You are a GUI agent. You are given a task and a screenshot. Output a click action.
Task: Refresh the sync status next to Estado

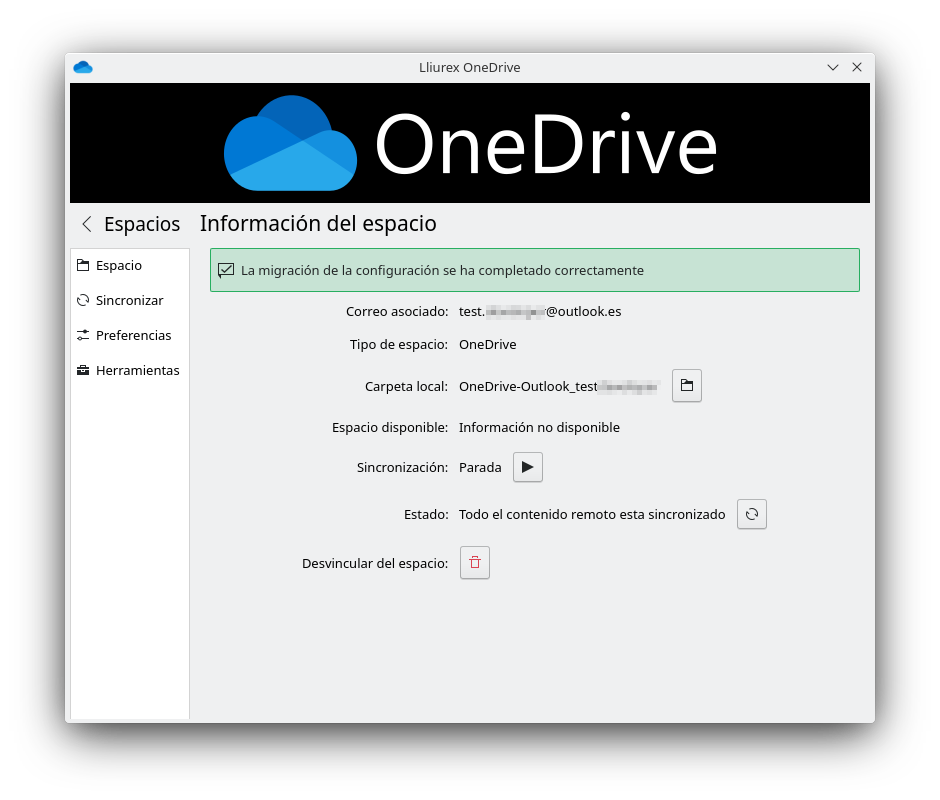(751, 515)
